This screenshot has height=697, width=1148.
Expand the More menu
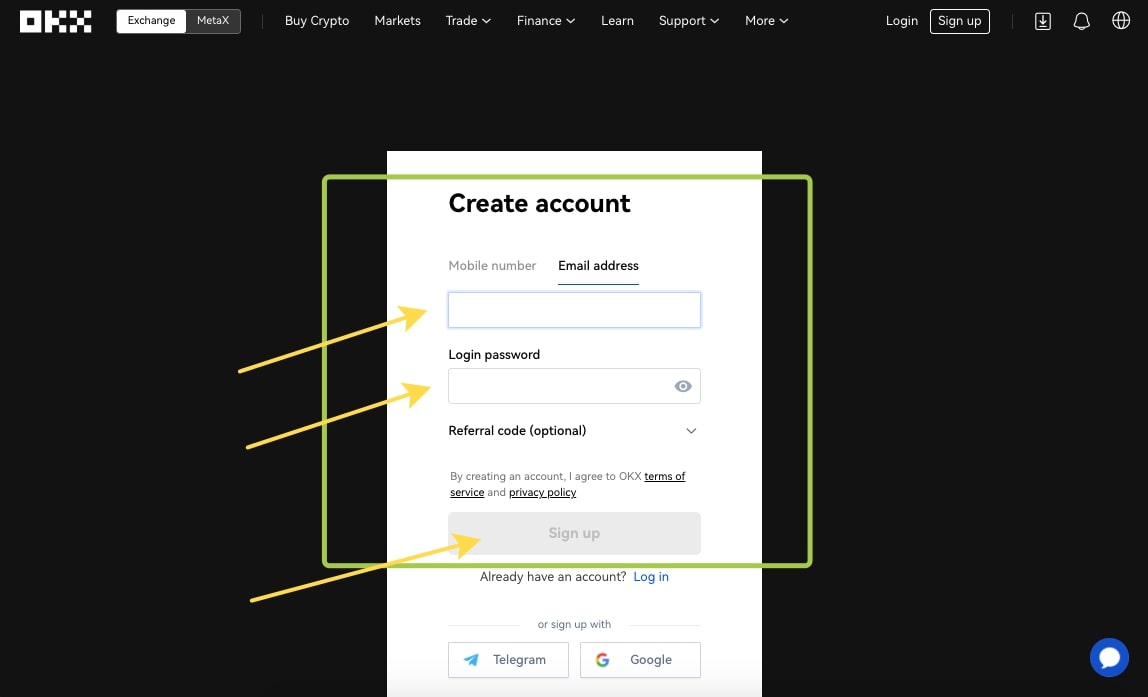[x=767, y=20]
